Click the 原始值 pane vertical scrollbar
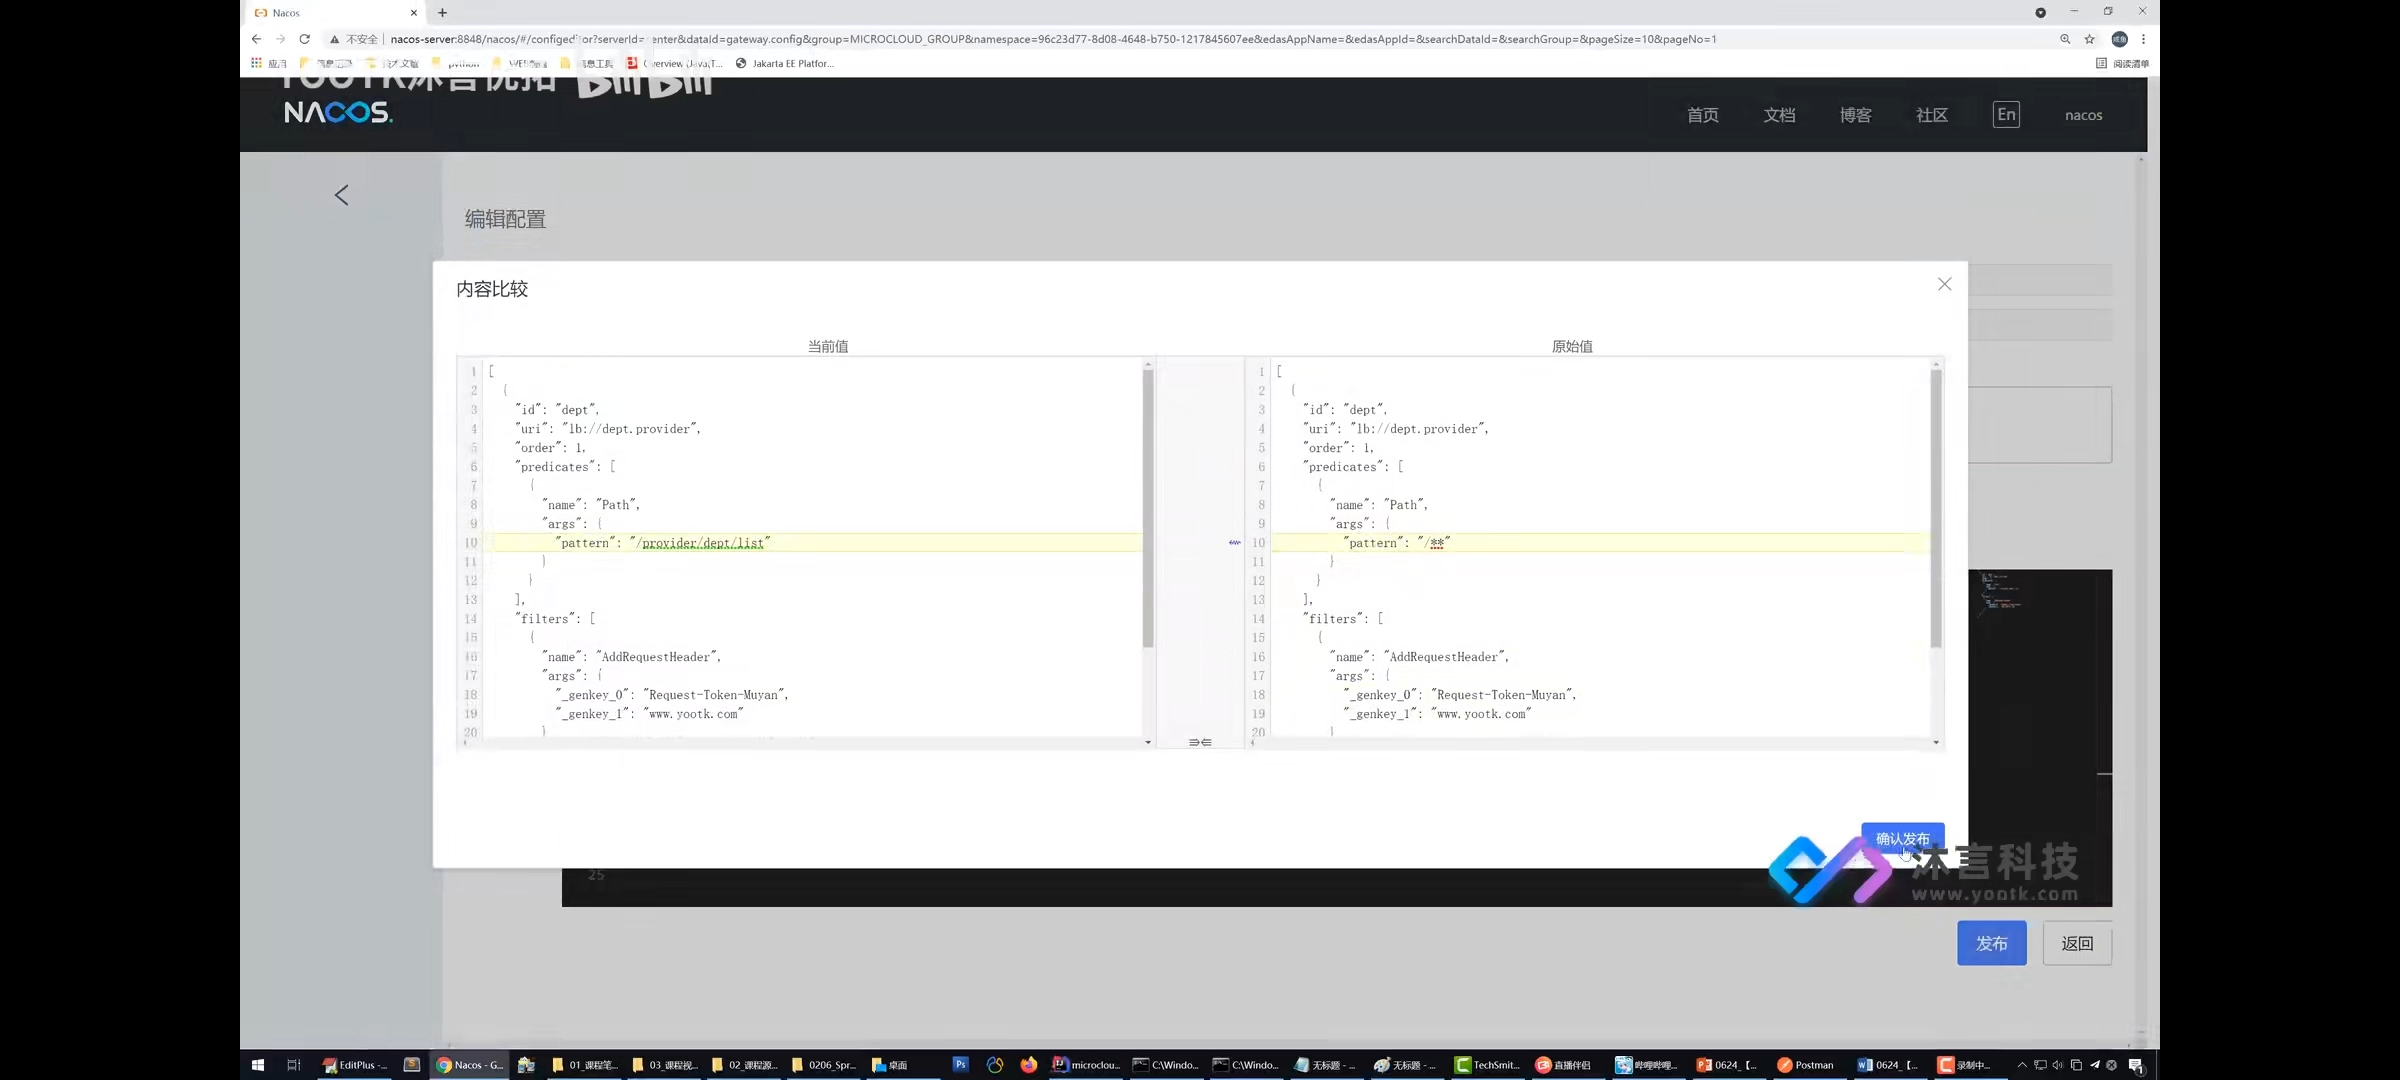 coord(1936,509)
